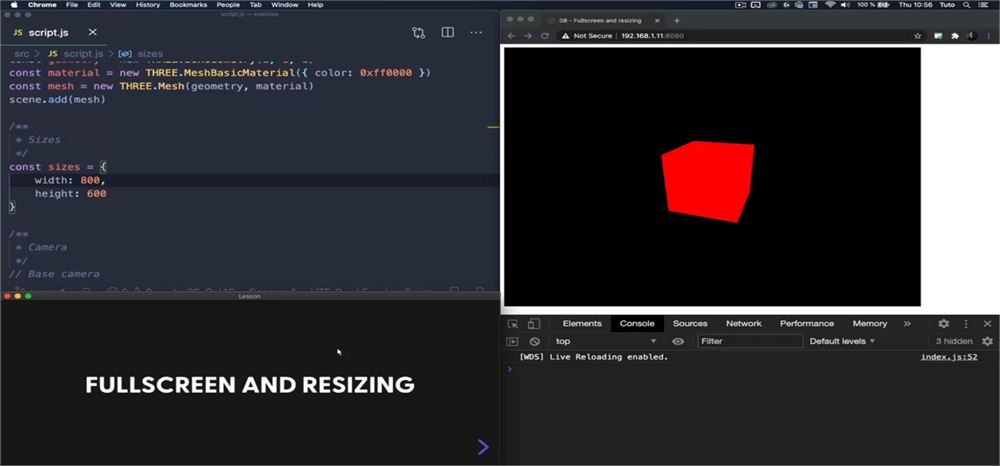
Task: Click the console Filter field
Action: point(749,342)
